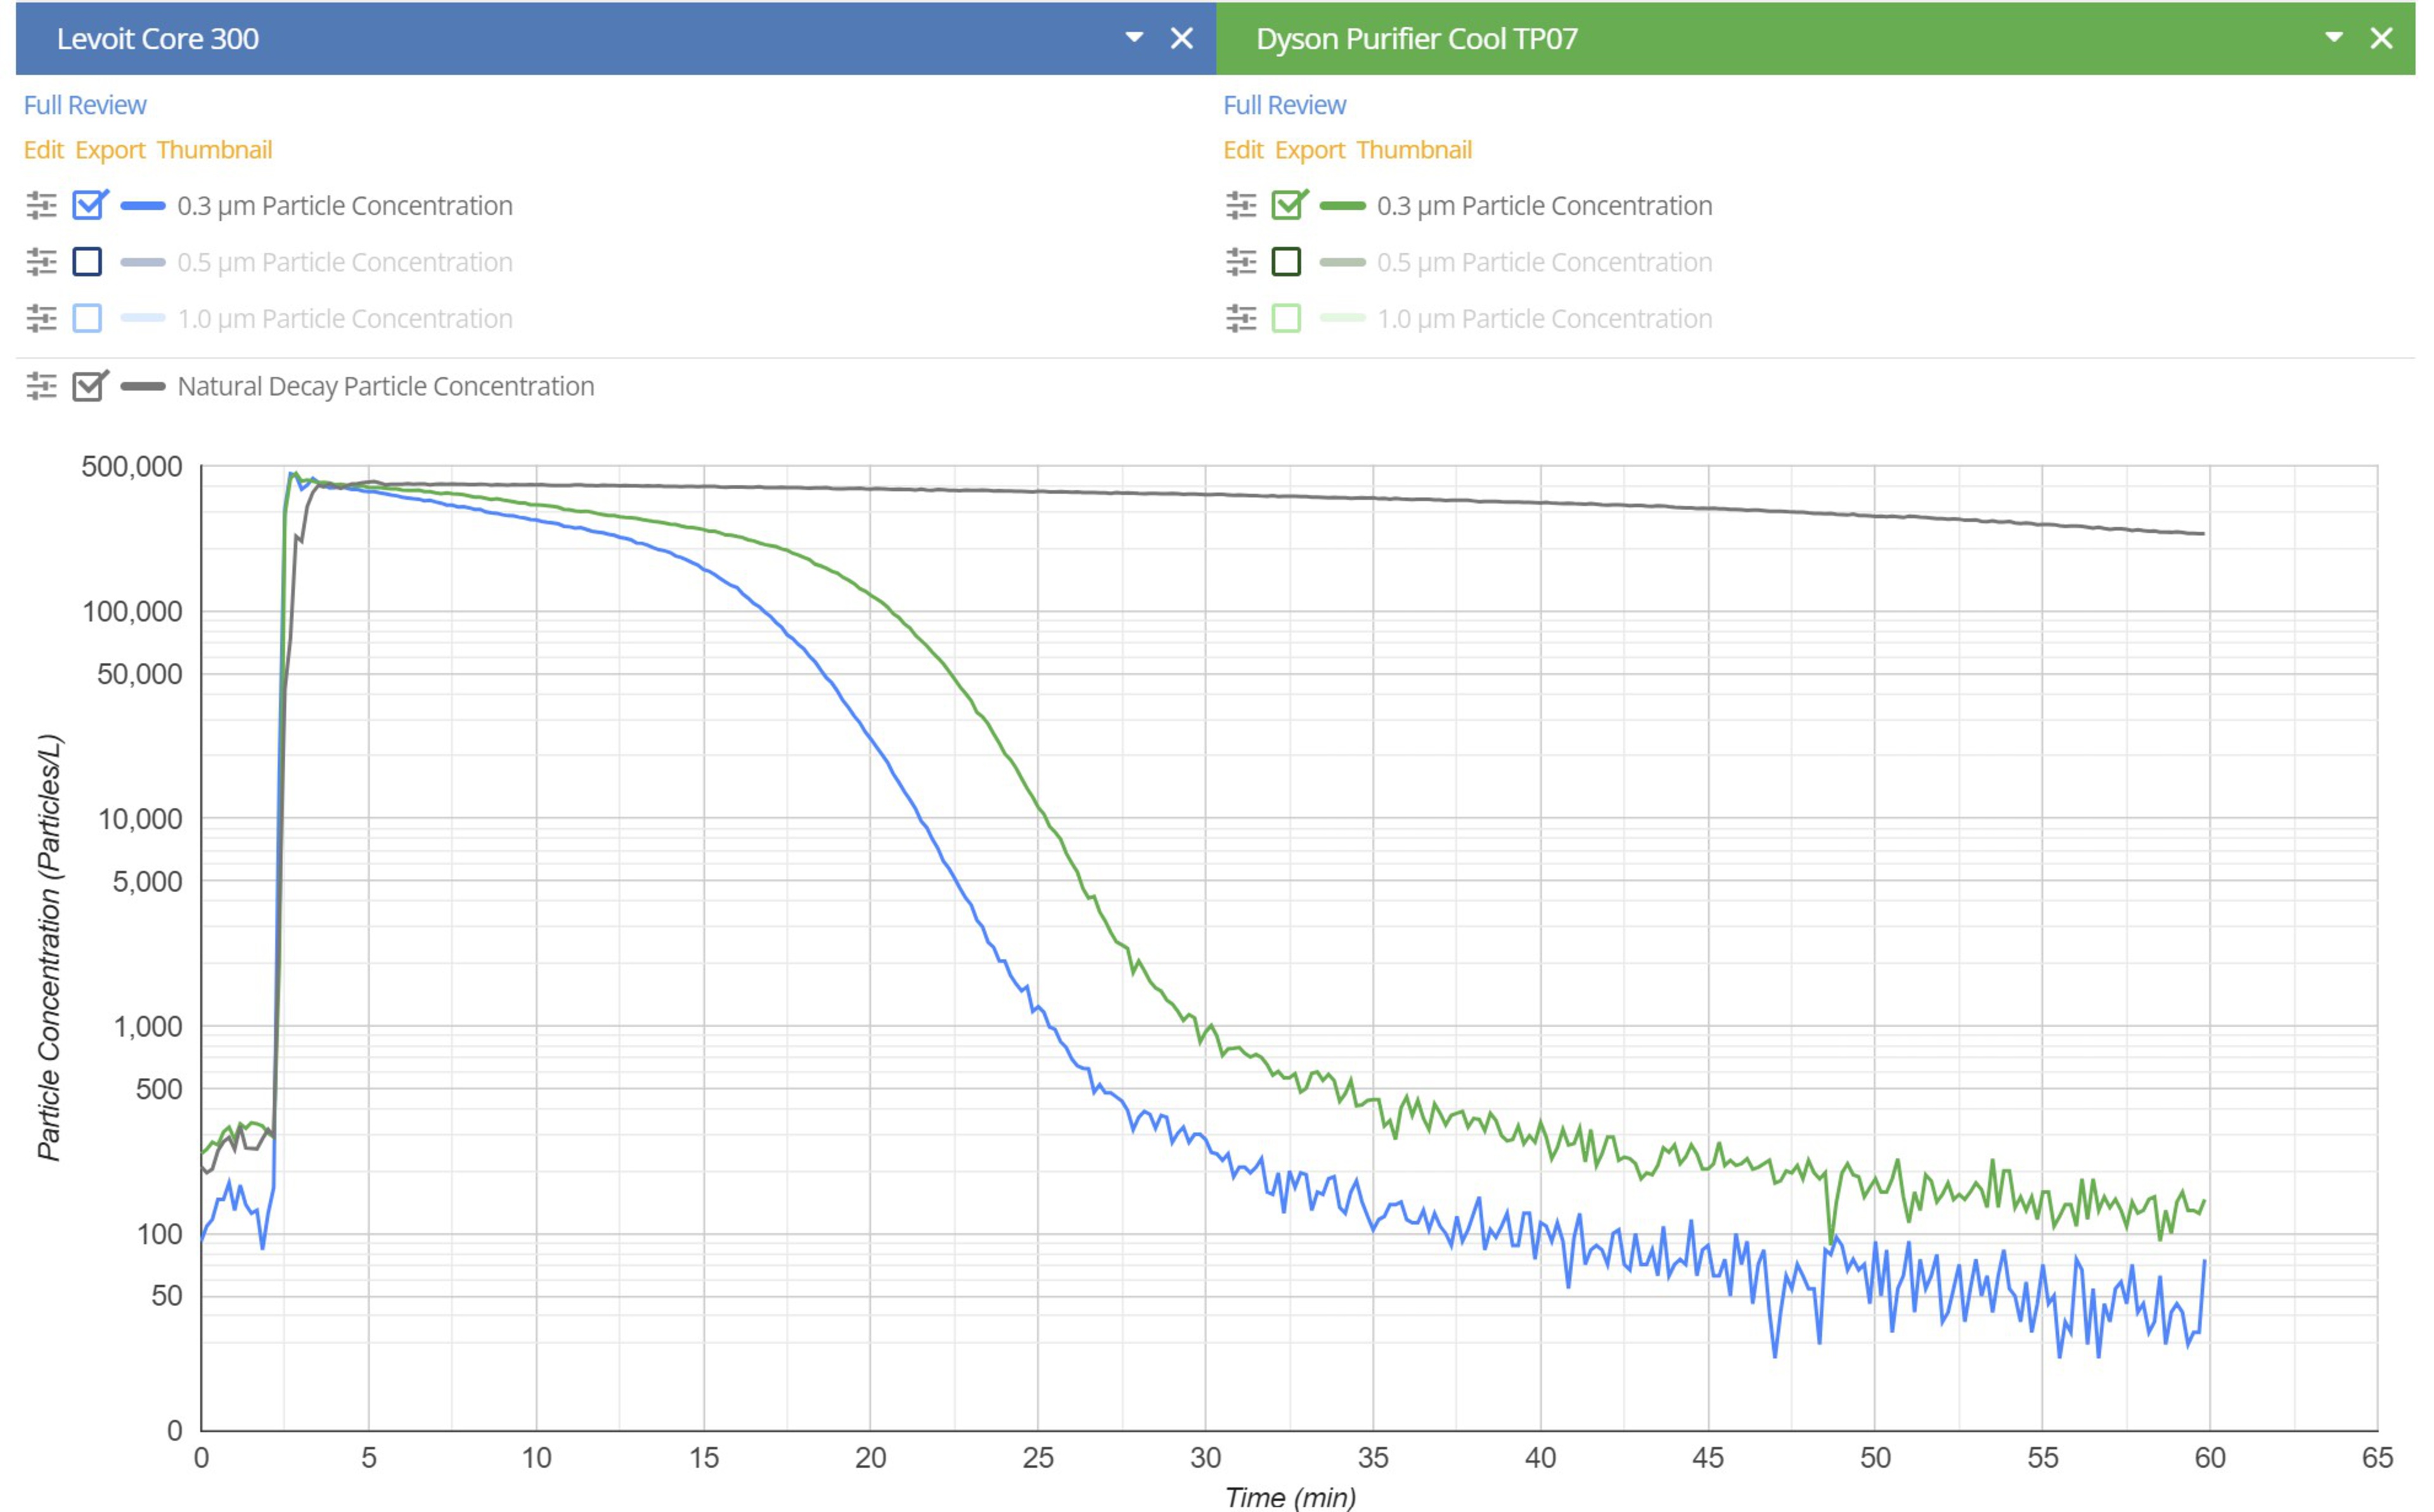Screen dimensions: 2434x1512
Task: Open settings sliders for Dyson 0.5 µm series
Action: click(x=1241, y=262)
